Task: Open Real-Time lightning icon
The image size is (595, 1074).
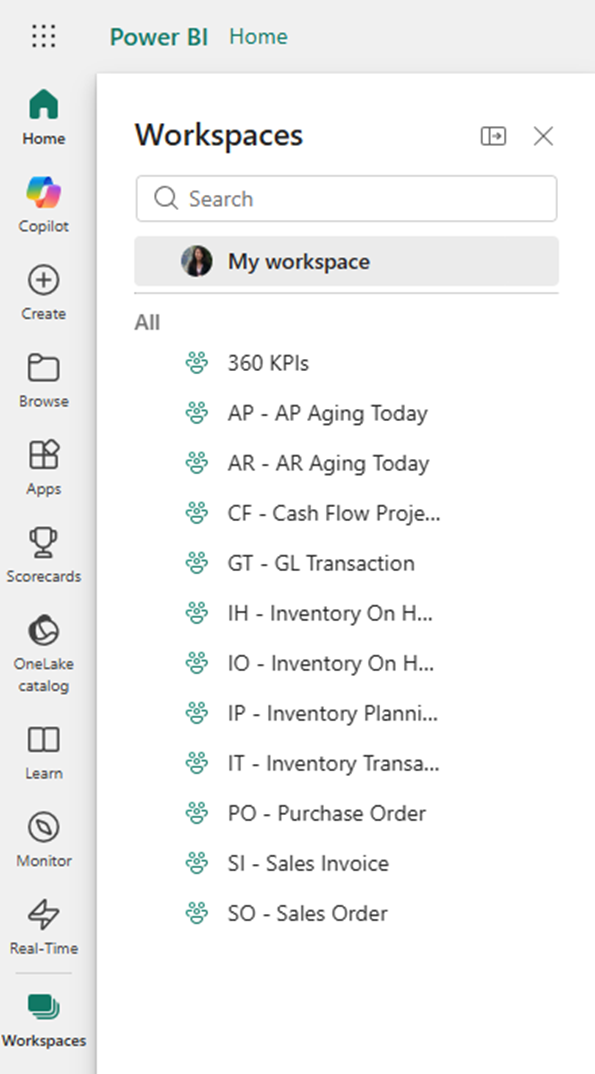Action: (44, 915)
